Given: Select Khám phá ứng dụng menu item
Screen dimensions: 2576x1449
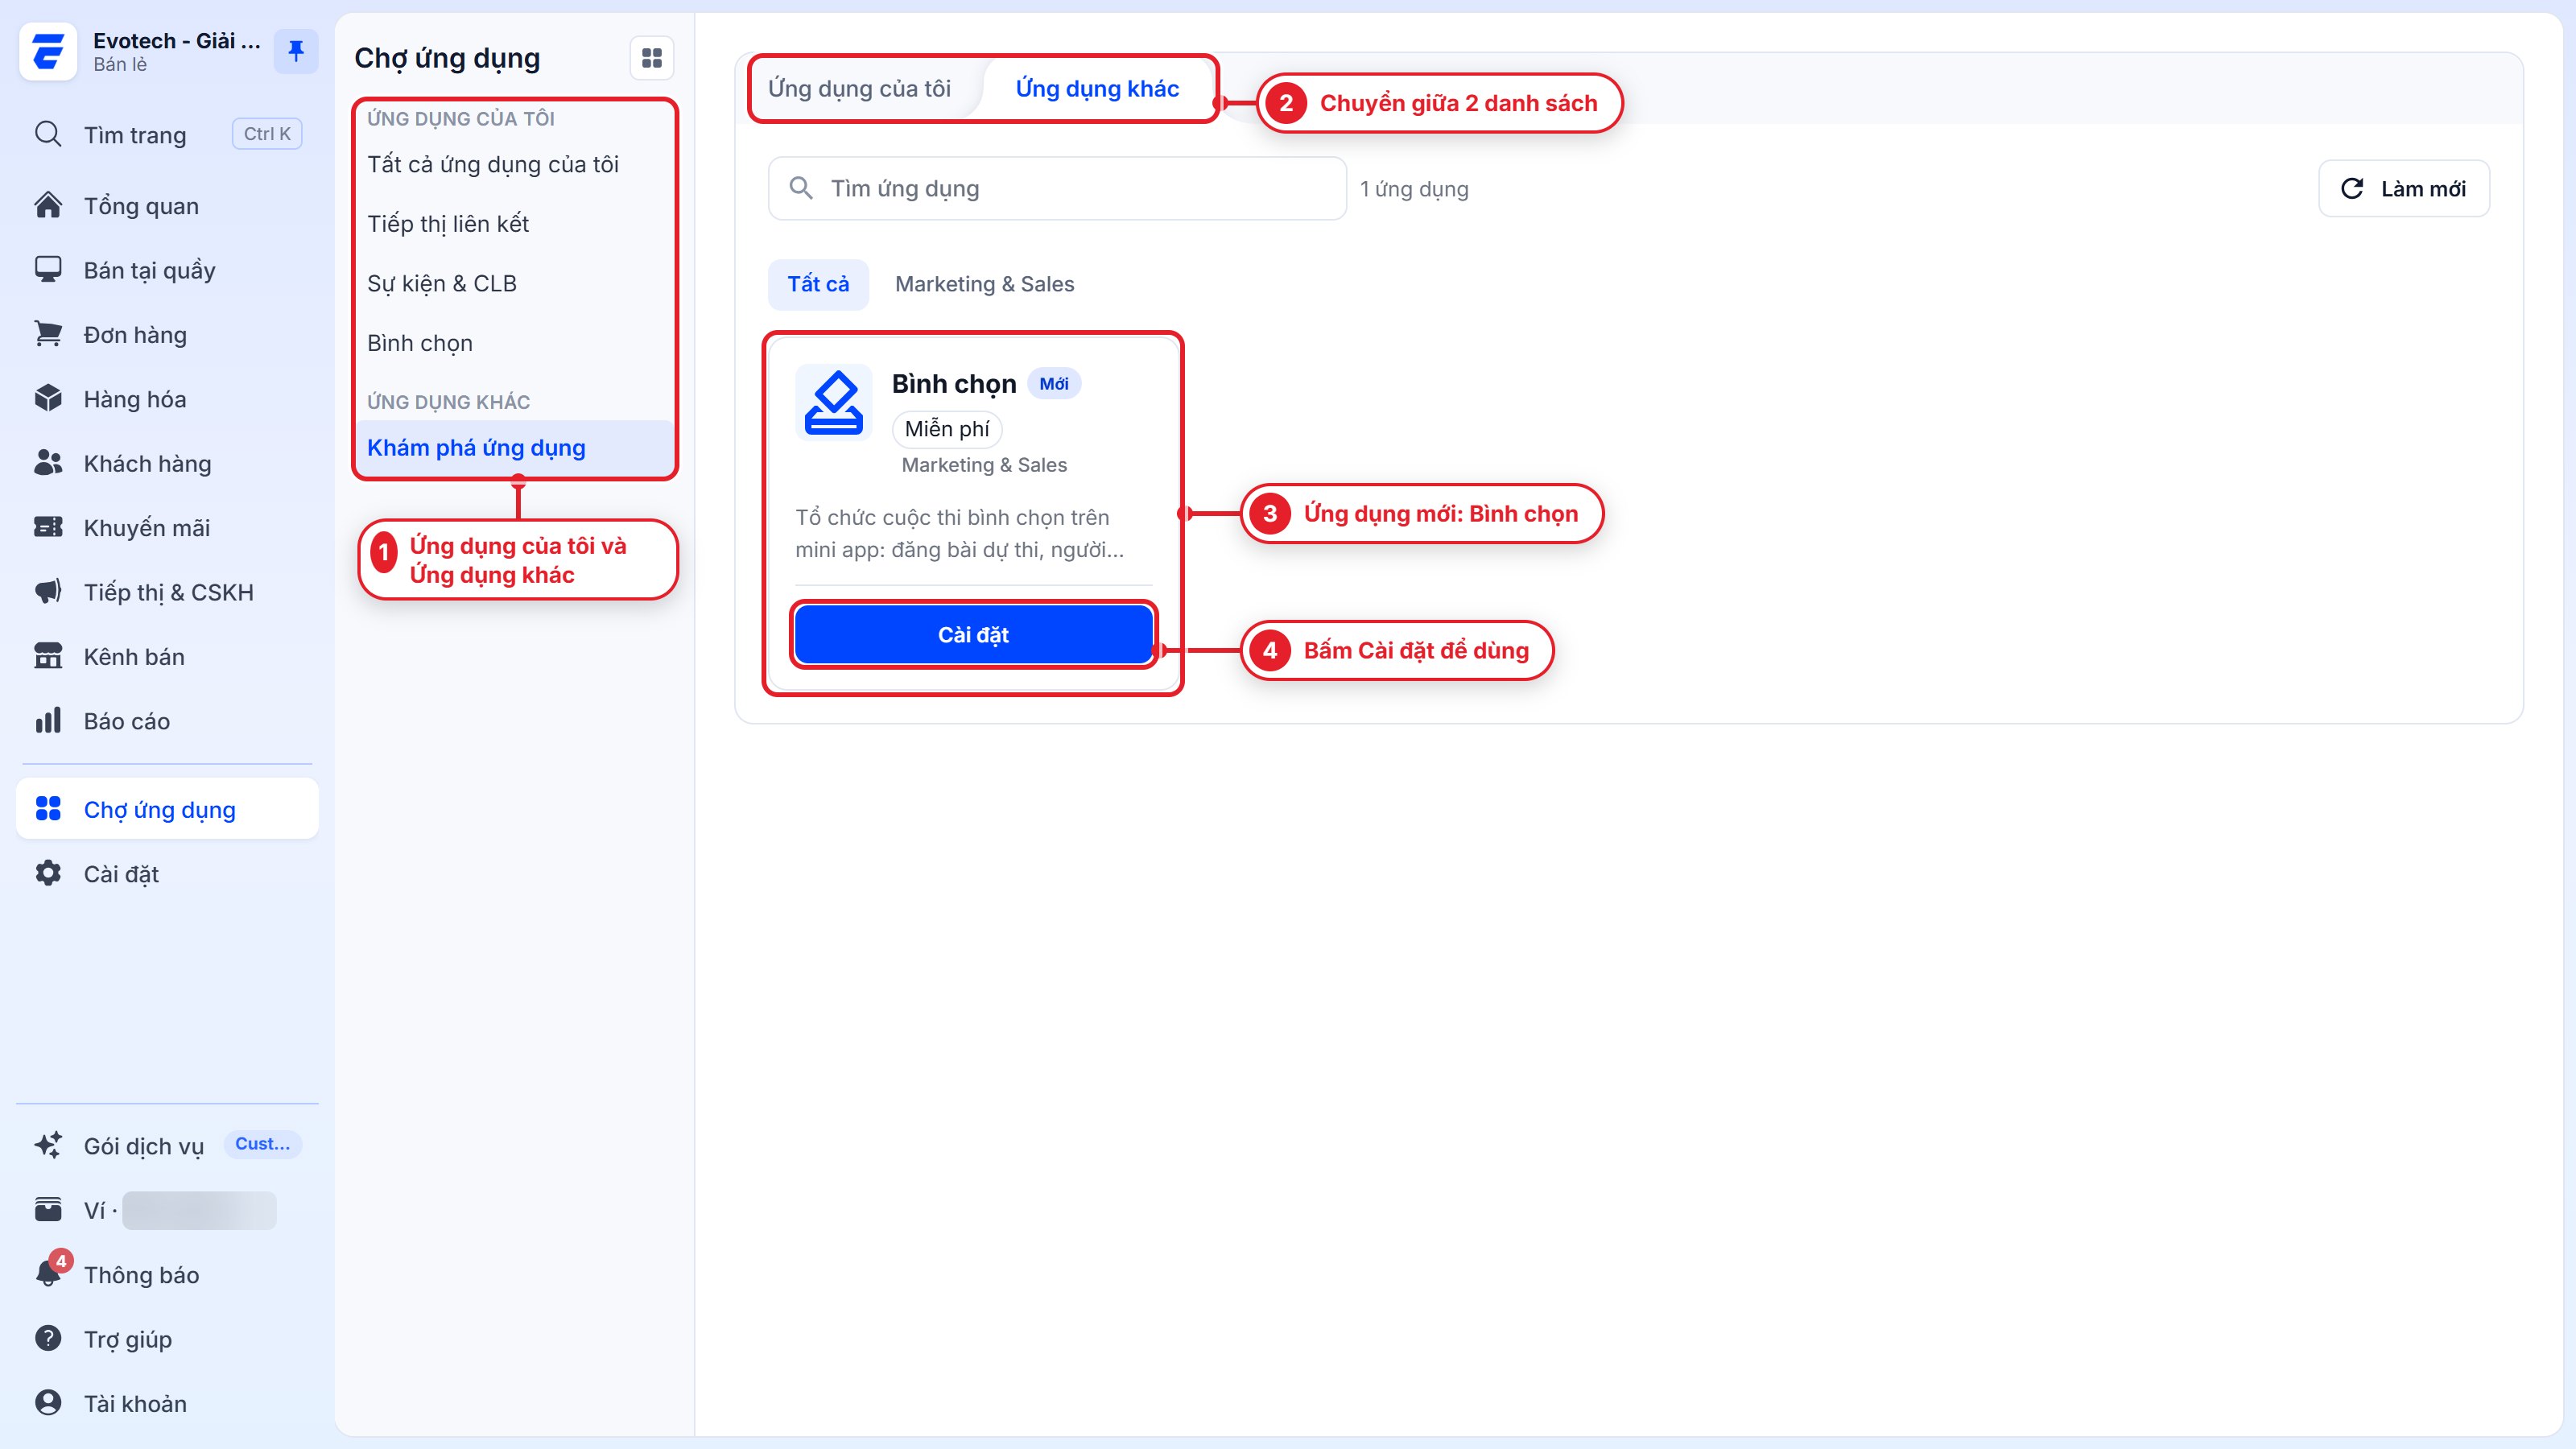Looking at the screenshot, I should click(x=514, y=448).
